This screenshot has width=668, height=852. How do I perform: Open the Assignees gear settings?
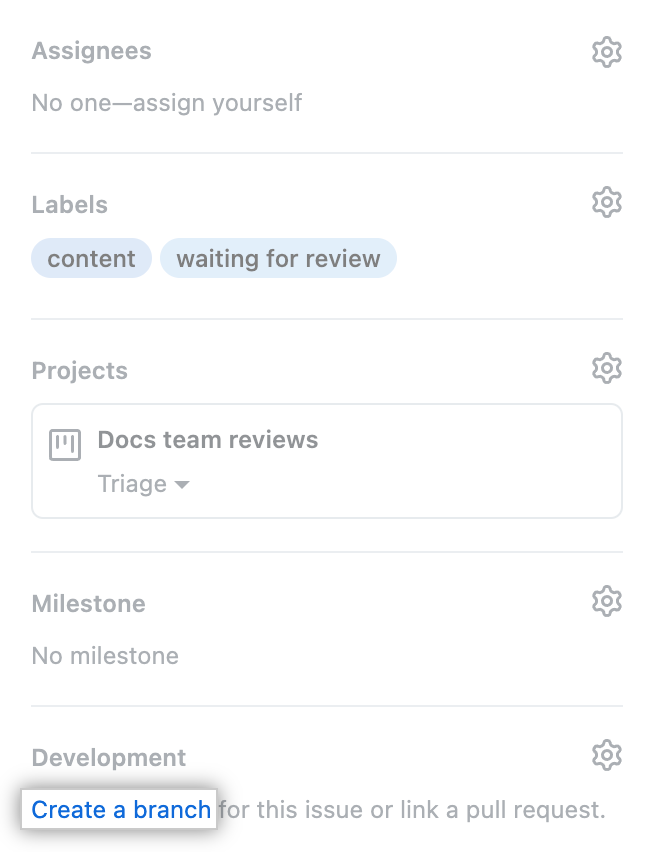tap(607, 52)
